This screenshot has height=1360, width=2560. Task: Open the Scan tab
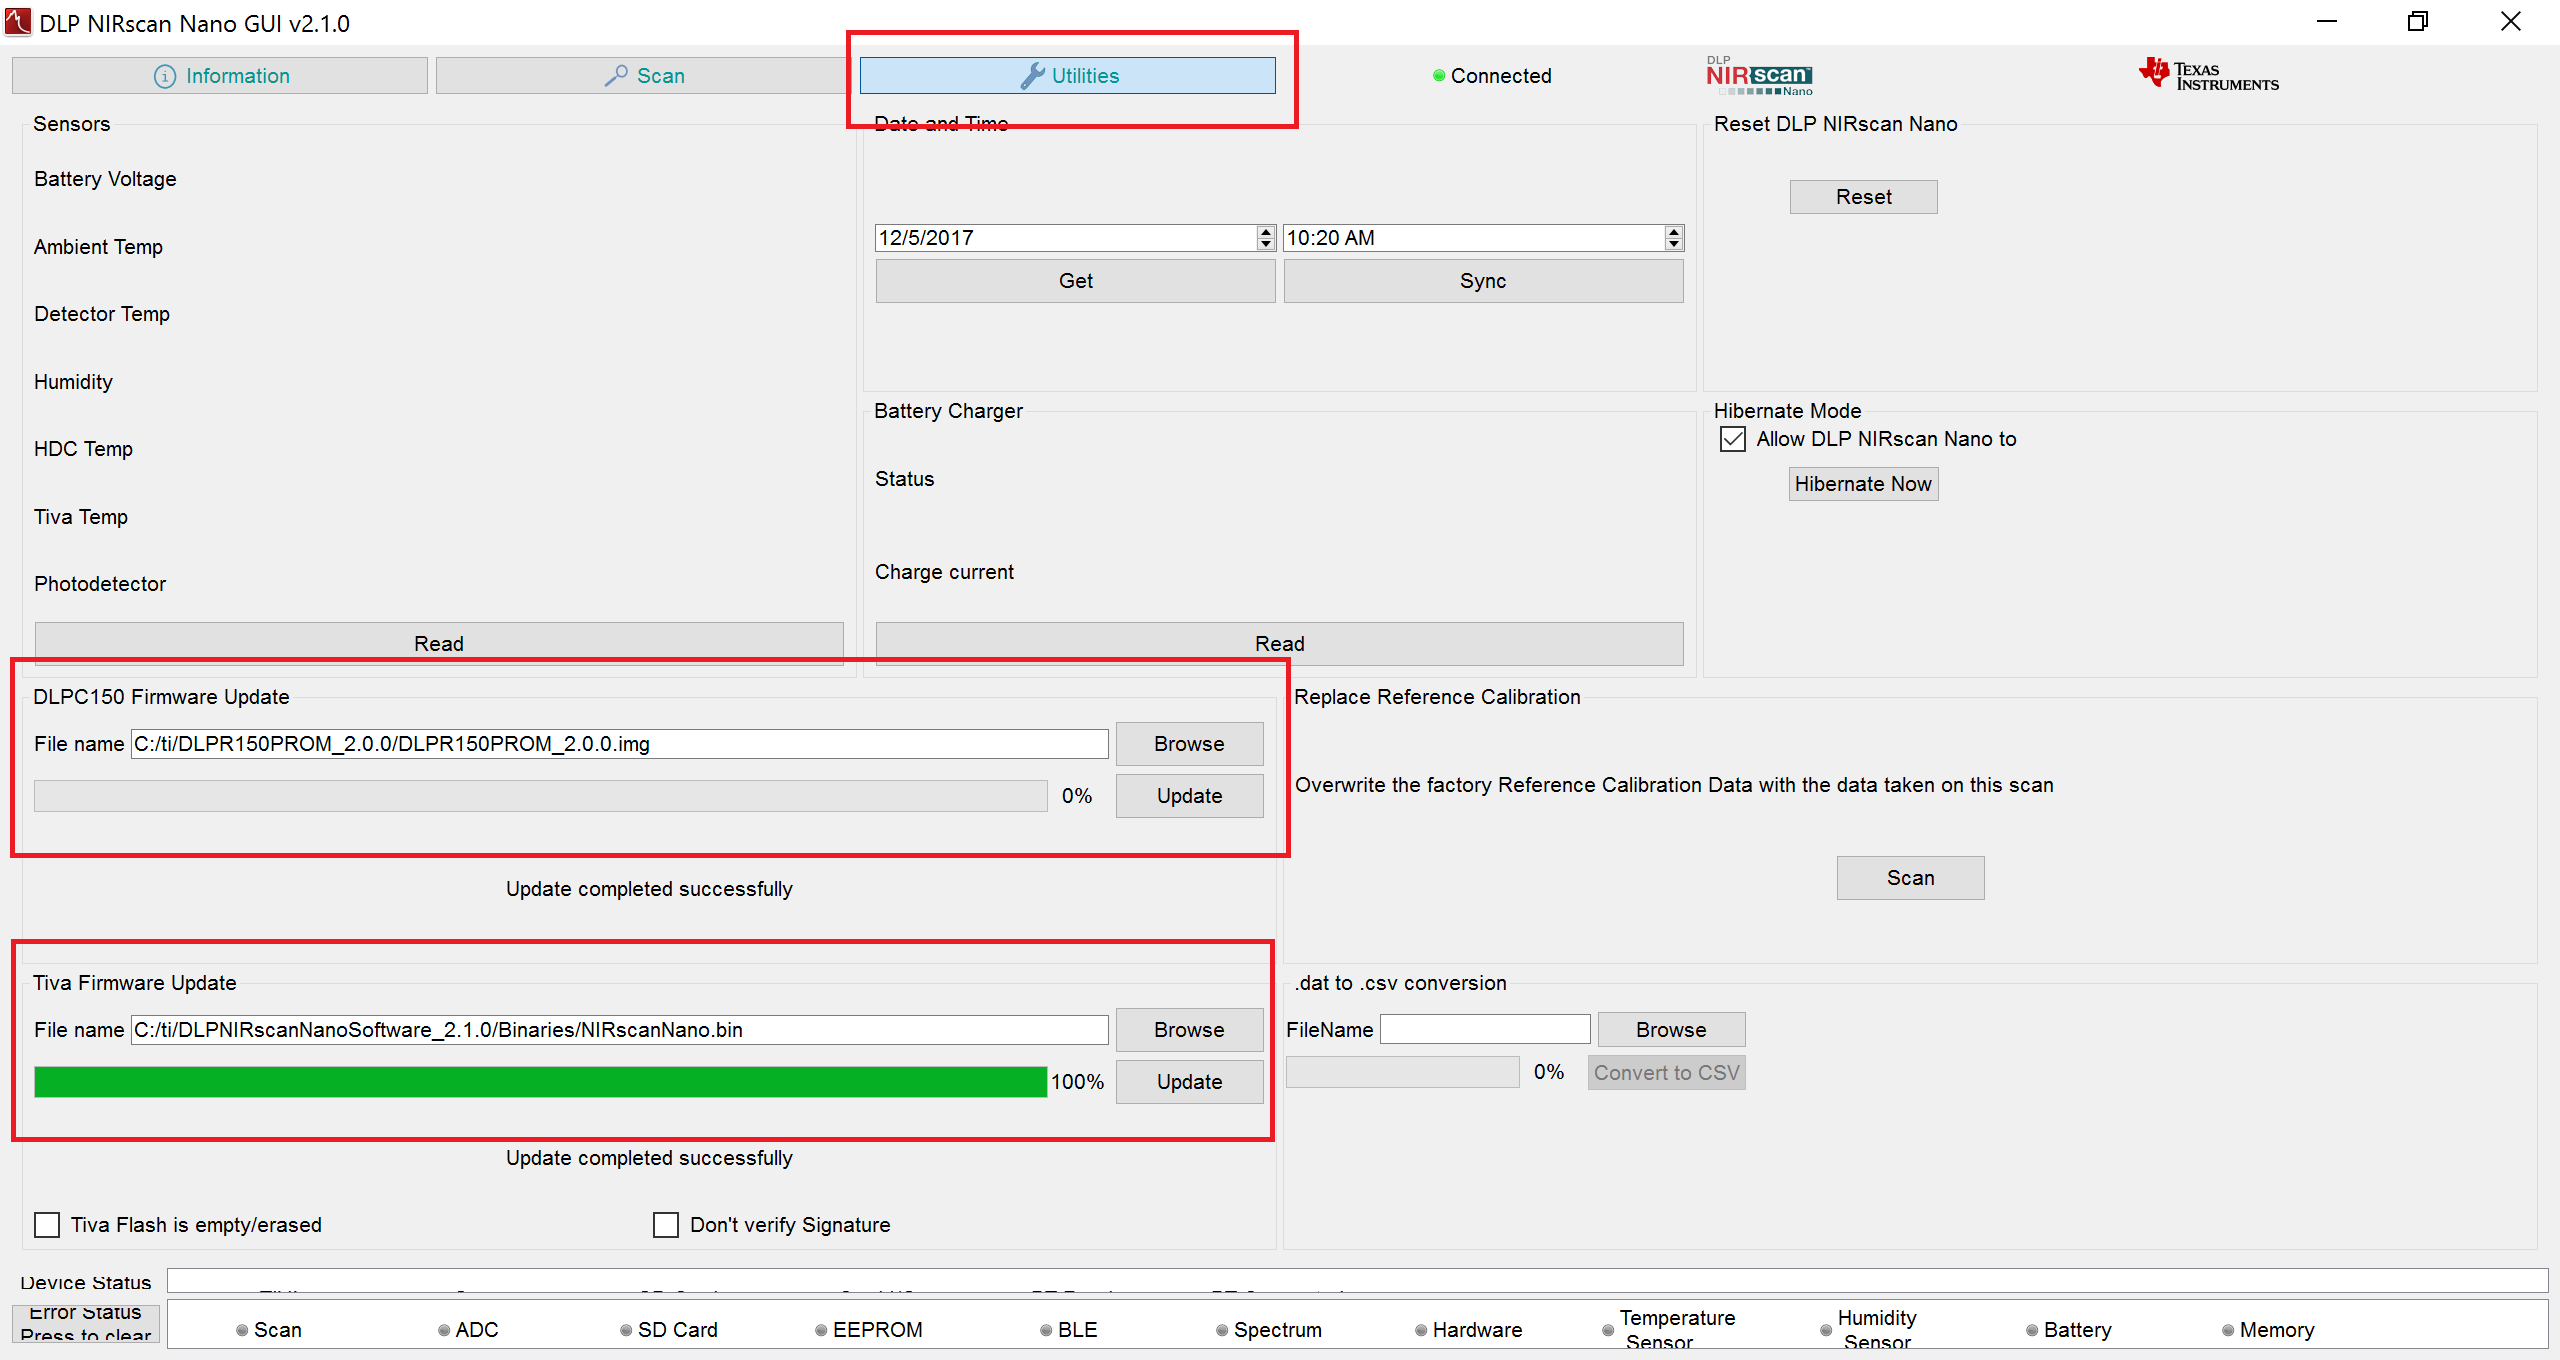[x=644, y=76]
